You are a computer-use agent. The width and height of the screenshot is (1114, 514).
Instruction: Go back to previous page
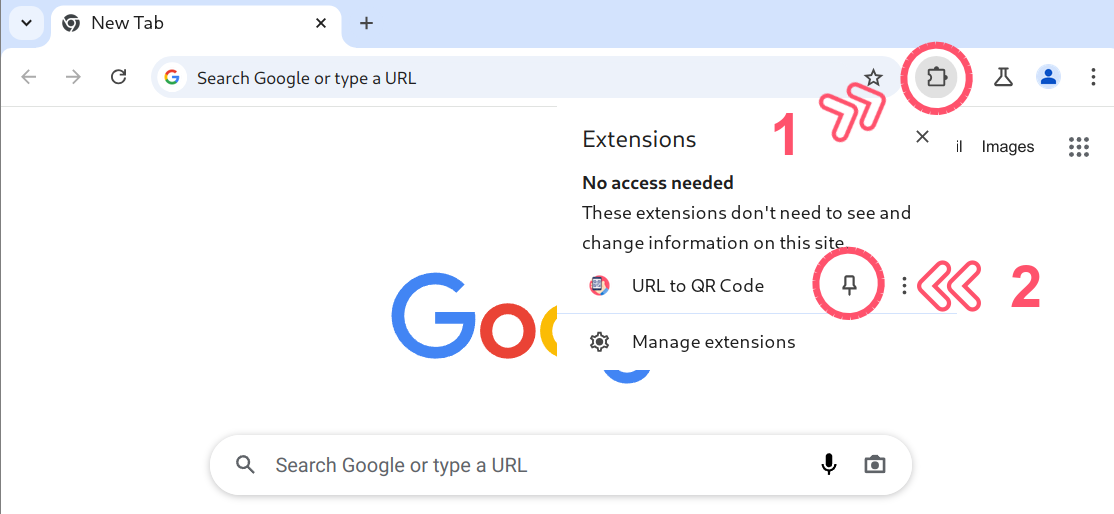tap(29, 77)
